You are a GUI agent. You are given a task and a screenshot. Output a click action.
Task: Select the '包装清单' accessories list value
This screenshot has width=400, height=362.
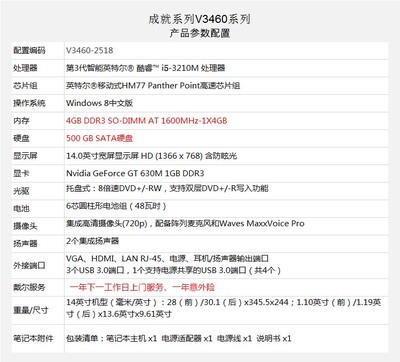click(179, 339)
